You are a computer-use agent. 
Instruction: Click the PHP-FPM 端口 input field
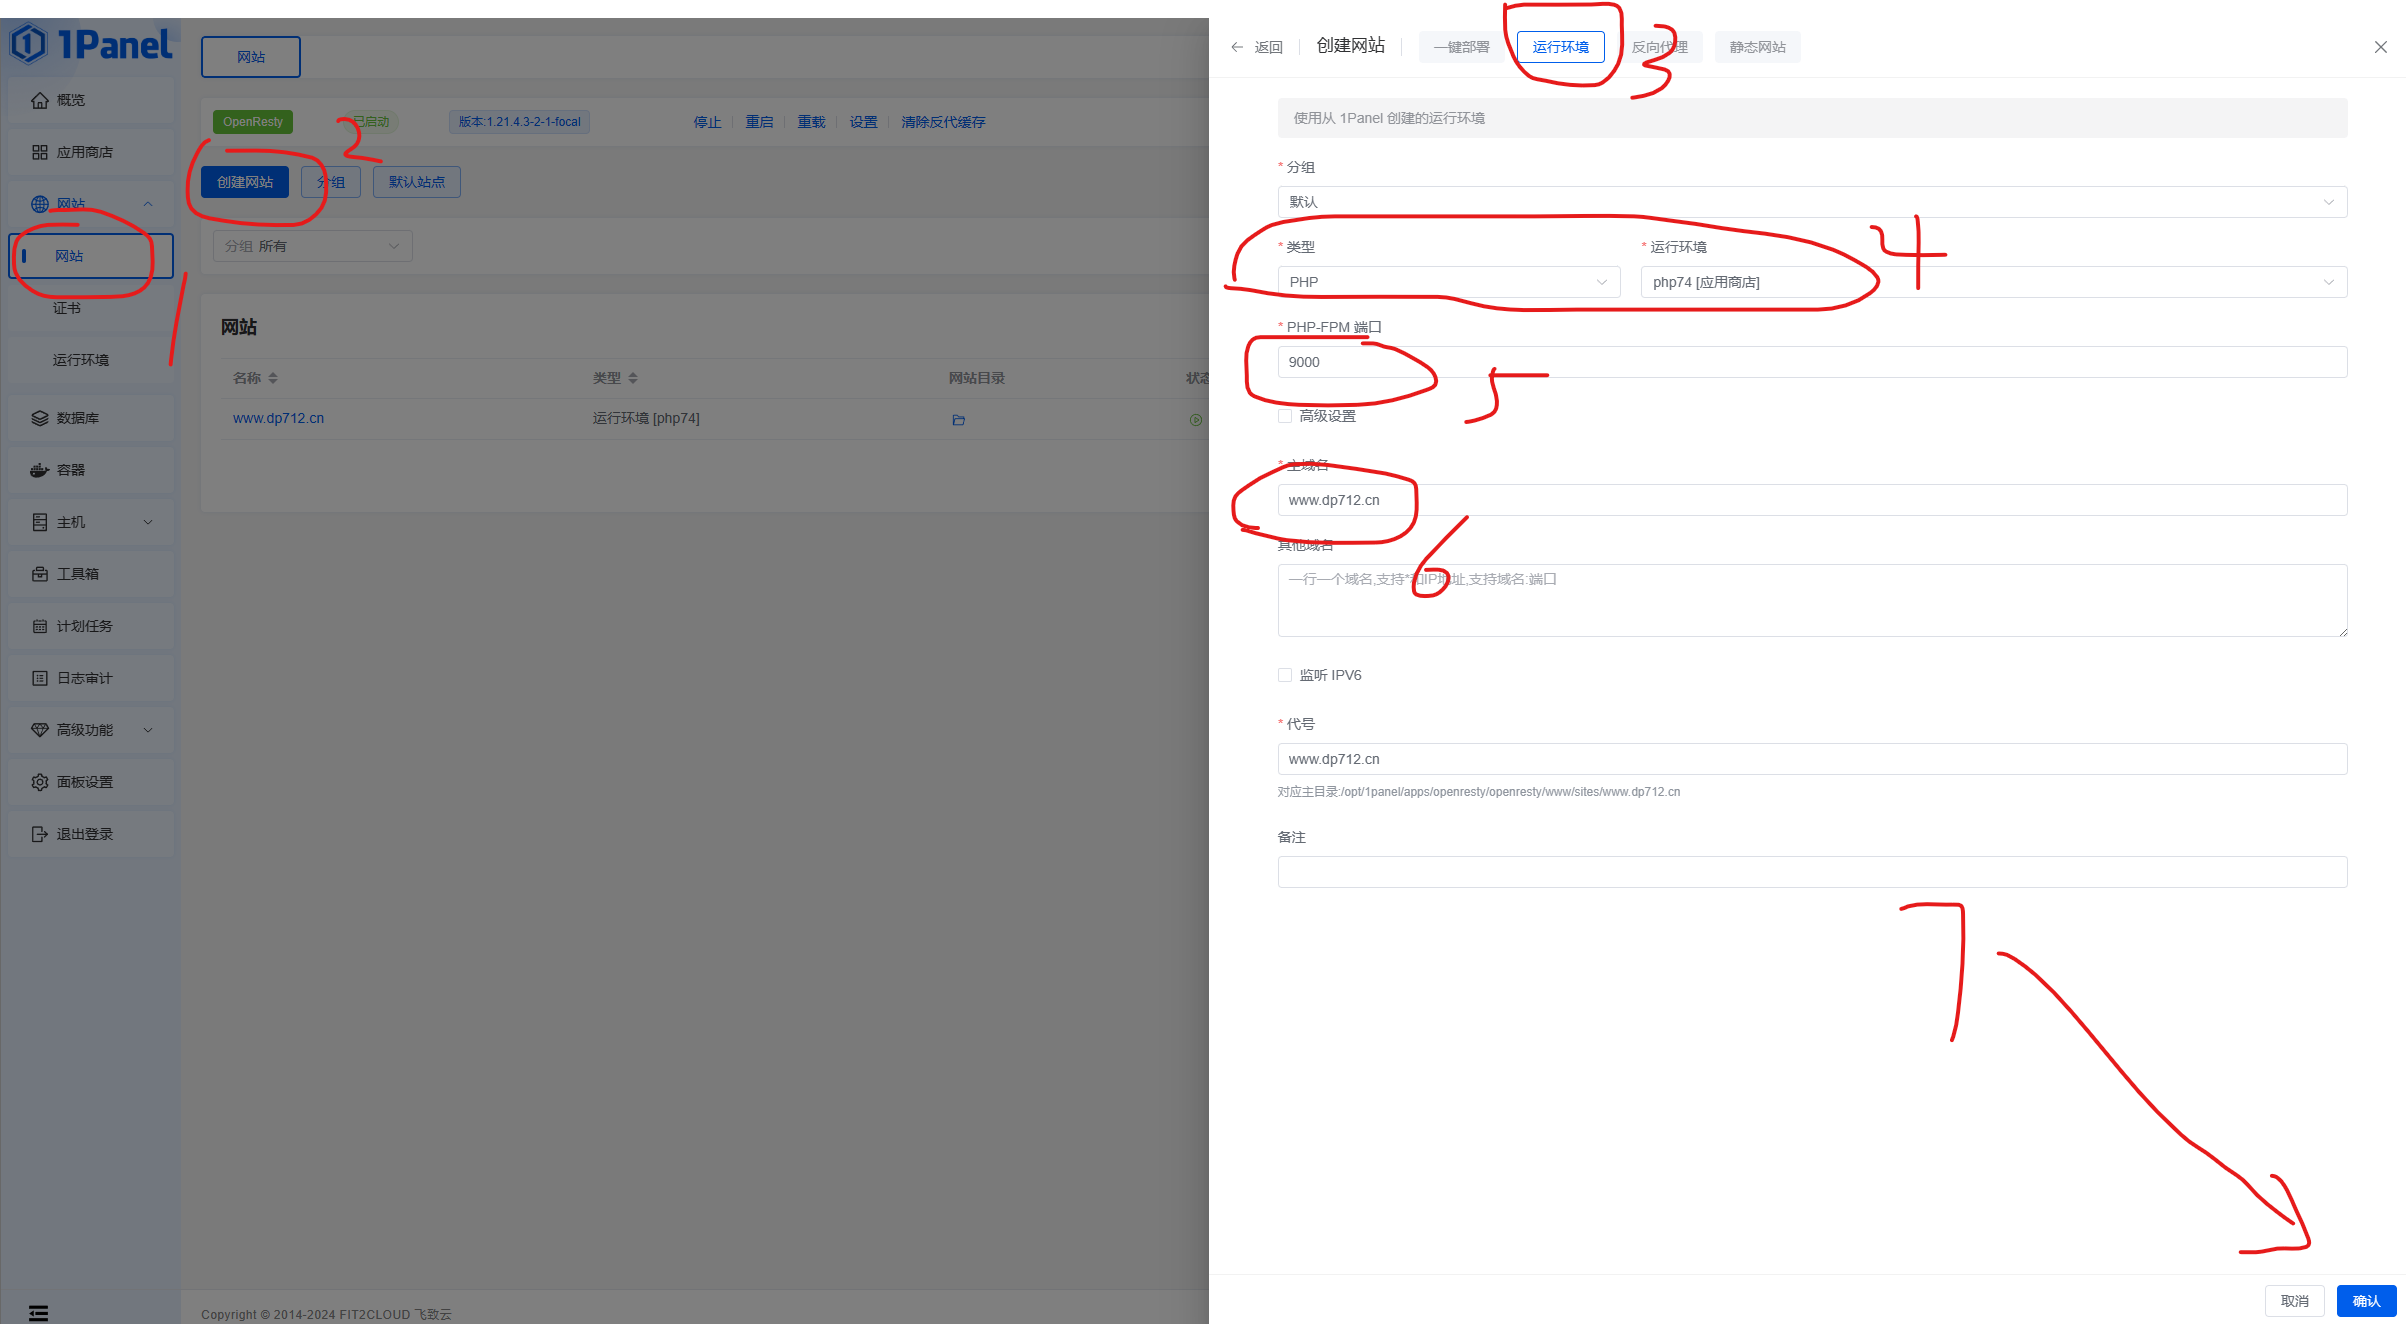(1811, 362)
